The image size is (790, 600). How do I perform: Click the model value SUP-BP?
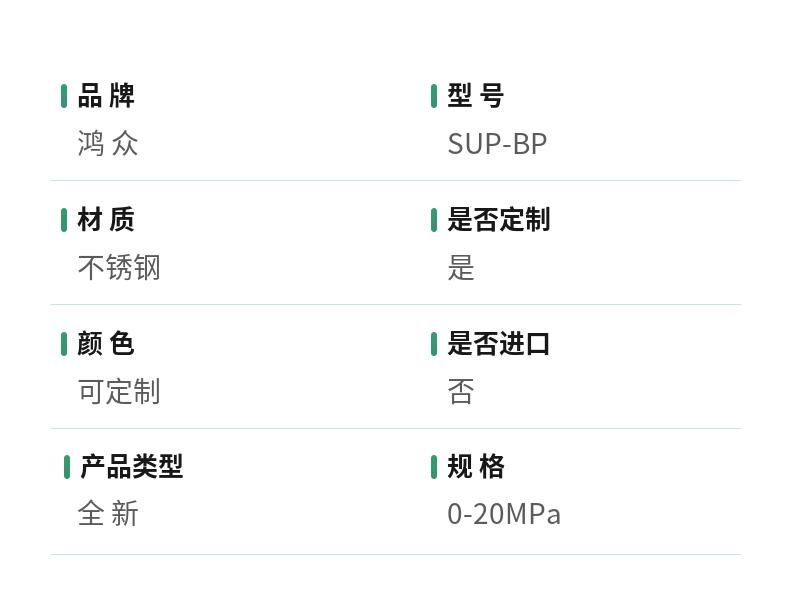pos(497,144)
